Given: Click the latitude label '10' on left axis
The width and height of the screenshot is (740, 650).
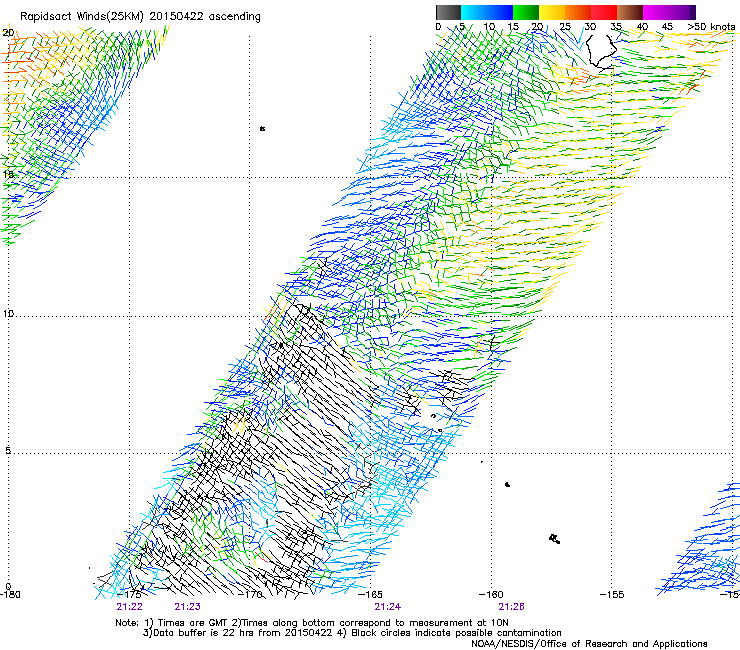Looking at the screenshot, I should (8, 313).
